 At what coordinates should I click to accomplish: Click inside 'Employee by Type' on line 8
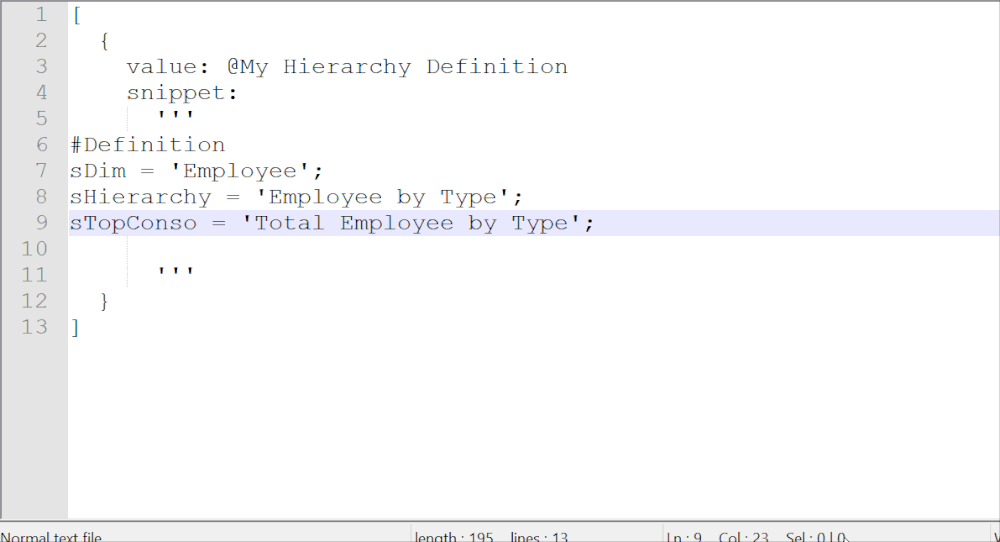(x=383, y=197)
